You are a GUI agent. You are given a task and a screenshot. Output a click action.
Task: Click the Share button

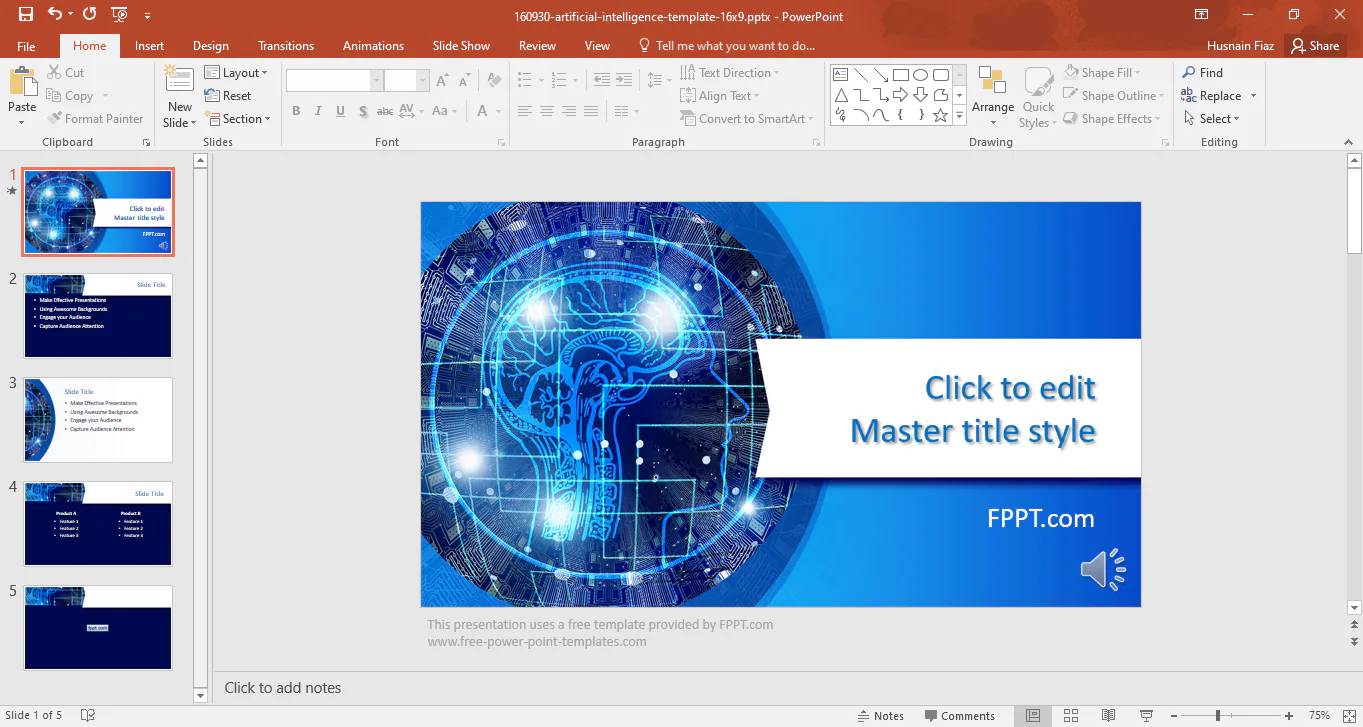tap(1314, 45)
